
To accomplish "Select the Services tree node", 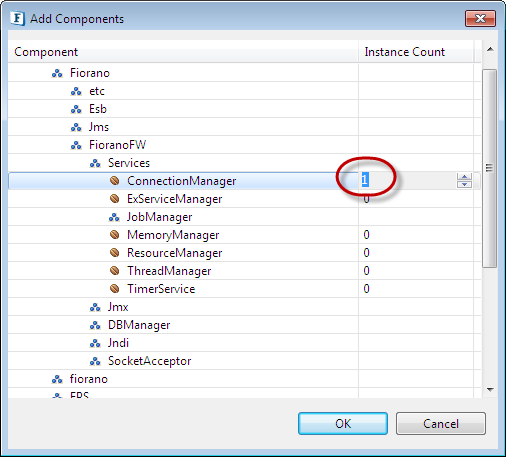I will point(129,163).
